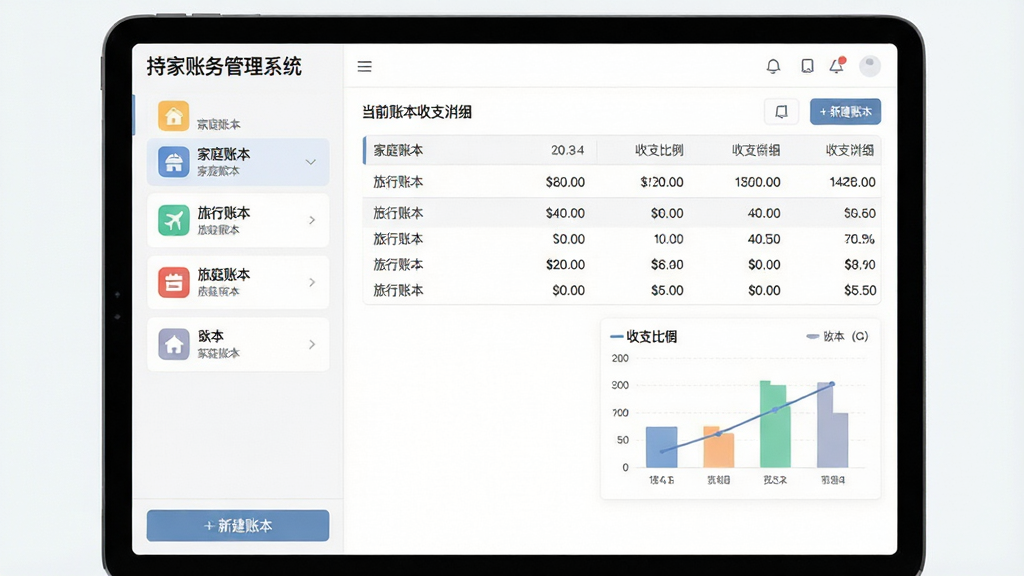Select the 家庭账本 table header row
The height and width of the screenshot is (576, 1024).
click(621, 150)
